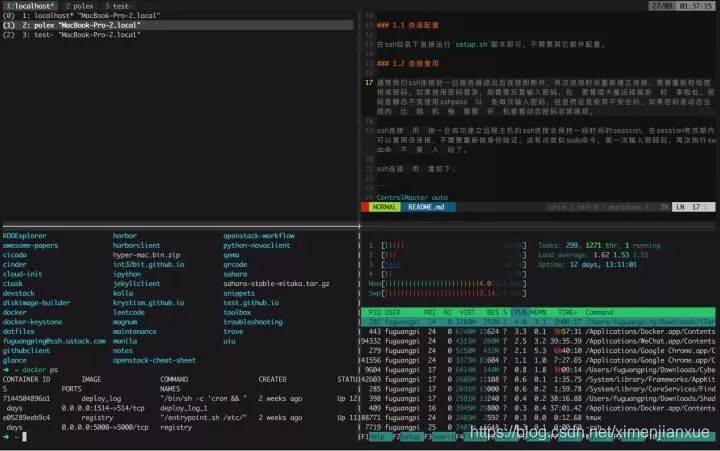Click htop Load average line
The image size is (720, 451).
[593, 255]
